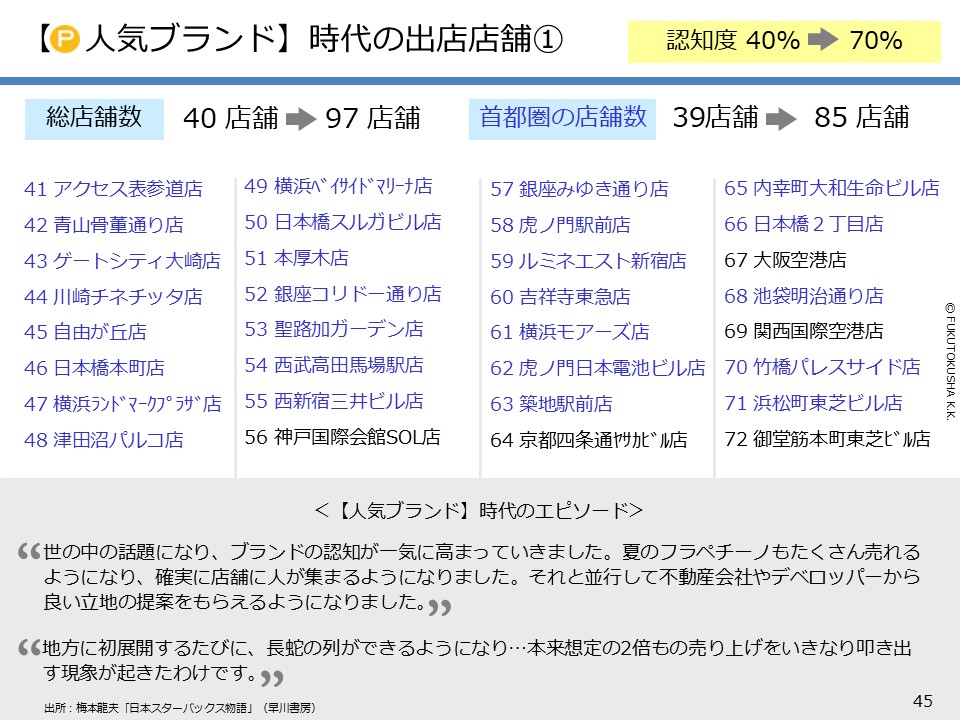
Task: Click the yellow 認知度 highlight box
Action: click(x=784, y=41)
